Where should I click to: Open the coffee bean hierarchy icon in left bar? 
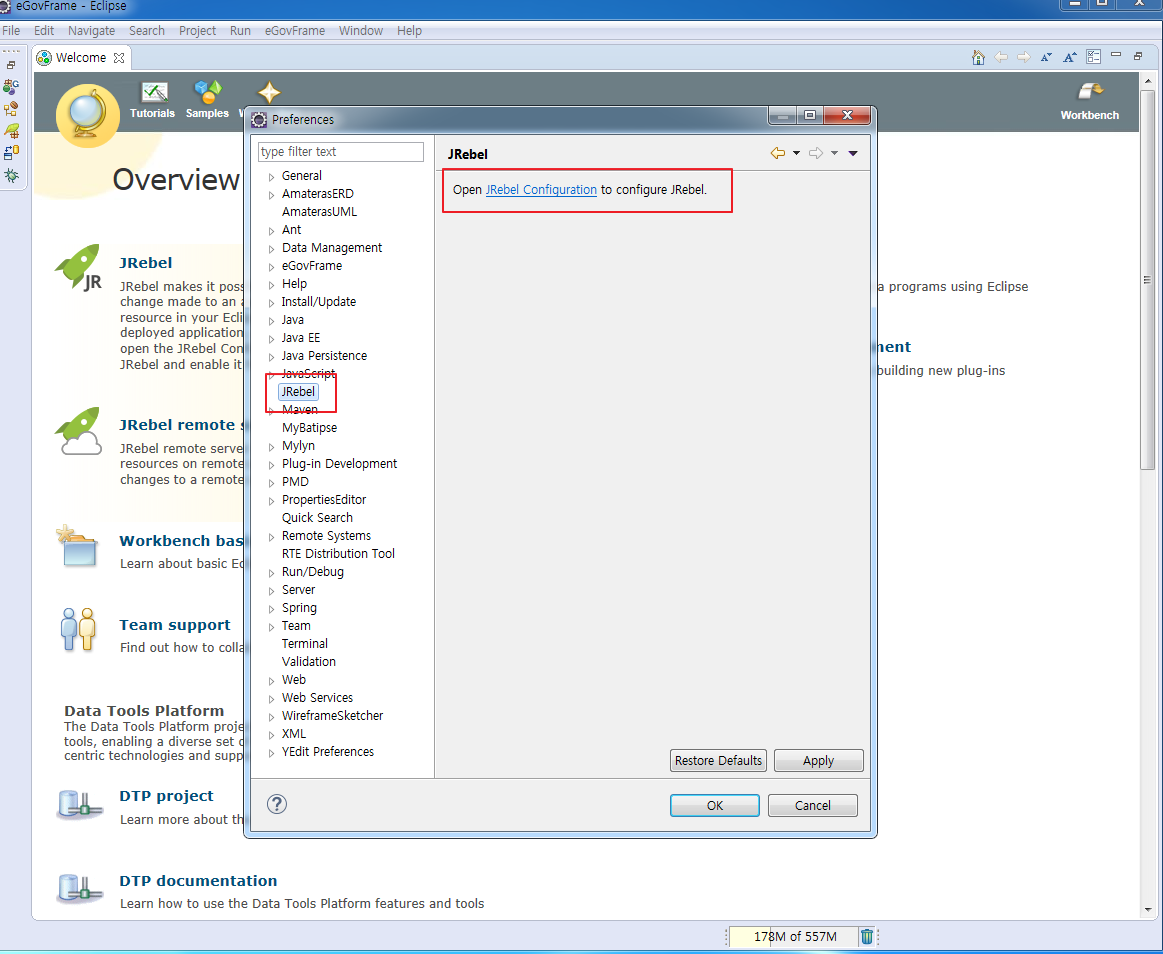(11, 109)
